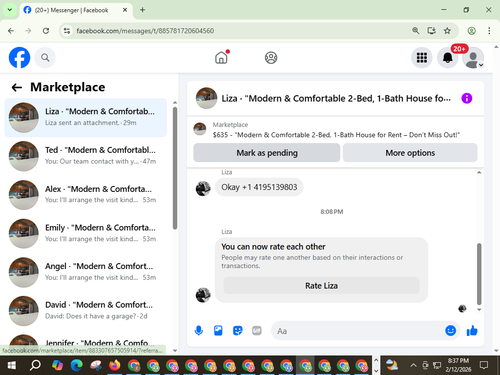
Task: Open emoji picker in message box
Action: pos(450,331)
